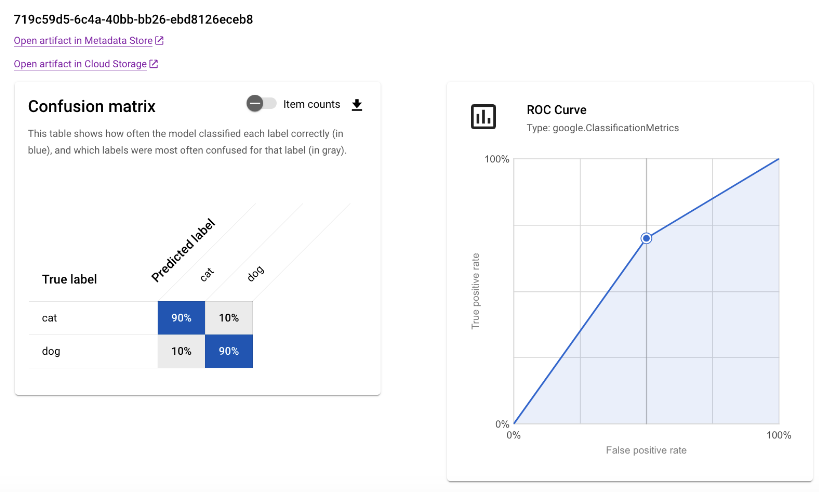Click the gray 10% cell in dog row

point(181,351)
